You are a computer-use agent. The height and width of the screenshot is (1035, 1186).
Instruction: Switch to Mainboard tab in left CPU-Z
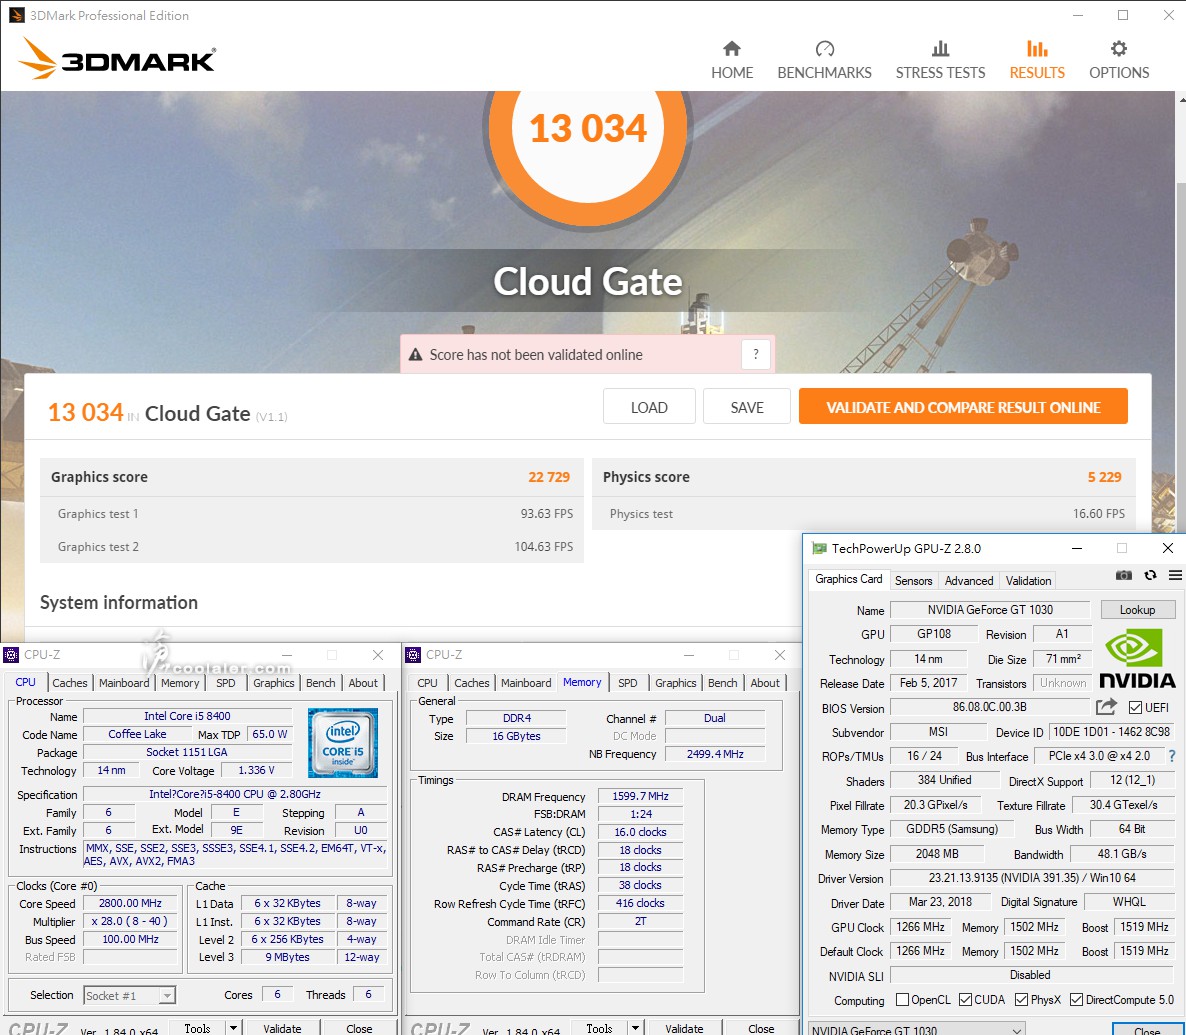[124, 682]
